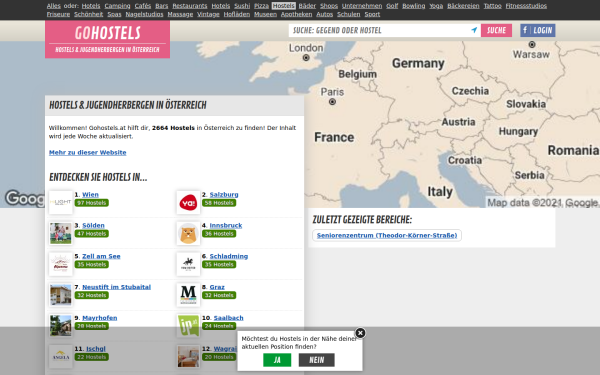Select the highlighted Hostels category

[x=284, y=6]
